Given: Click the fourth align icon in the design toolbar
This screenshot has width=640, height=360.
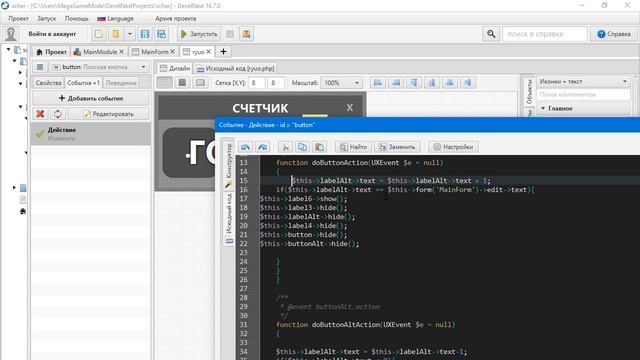Looking at the screenshot, I should [x=432, y=83].
